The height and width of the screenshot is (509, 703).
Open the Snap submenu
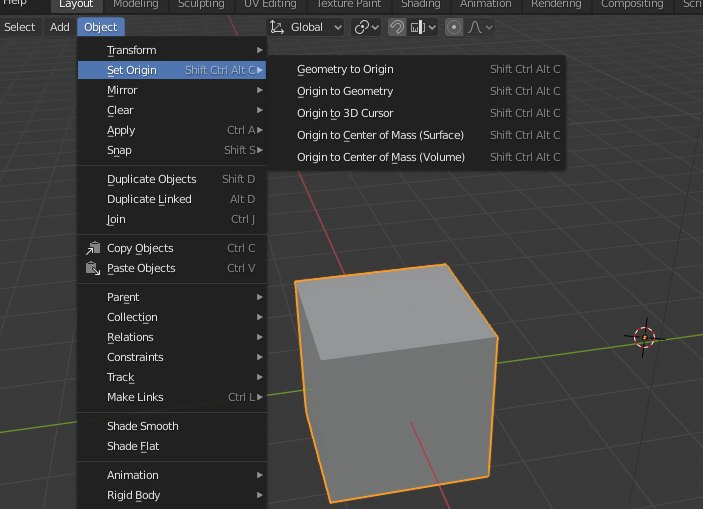coord(172,150)
